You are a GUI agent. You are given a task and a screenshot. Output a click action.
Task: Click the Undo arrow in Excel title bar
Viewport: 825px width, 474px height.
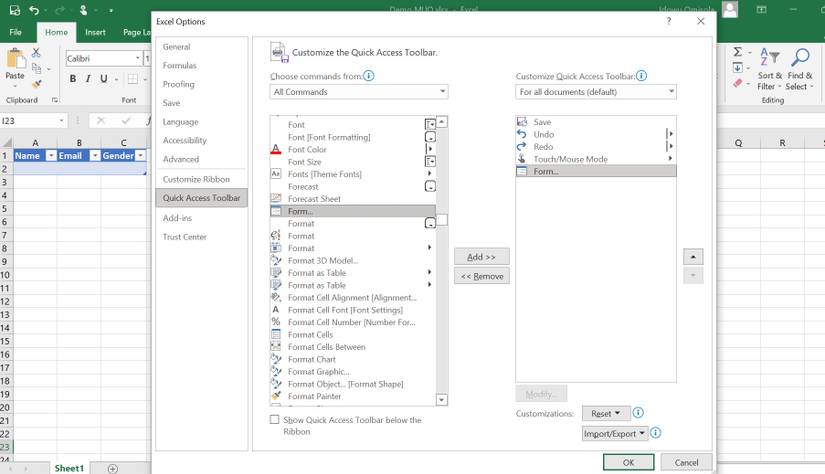click(34, 10)
